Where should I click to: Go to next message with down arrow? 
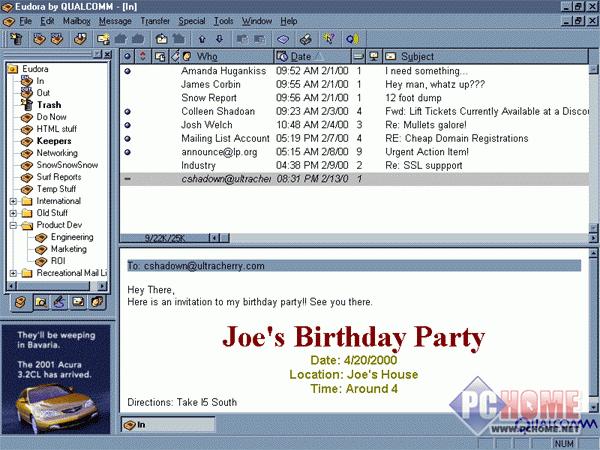click(220, 39)
